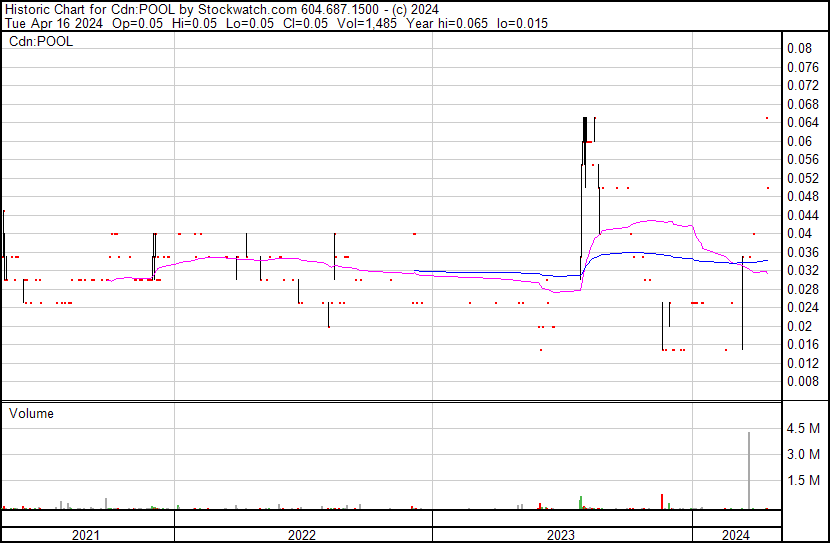Click the 'Vol=1,485' volume value
830x543 pixels.
pos(367,23)
